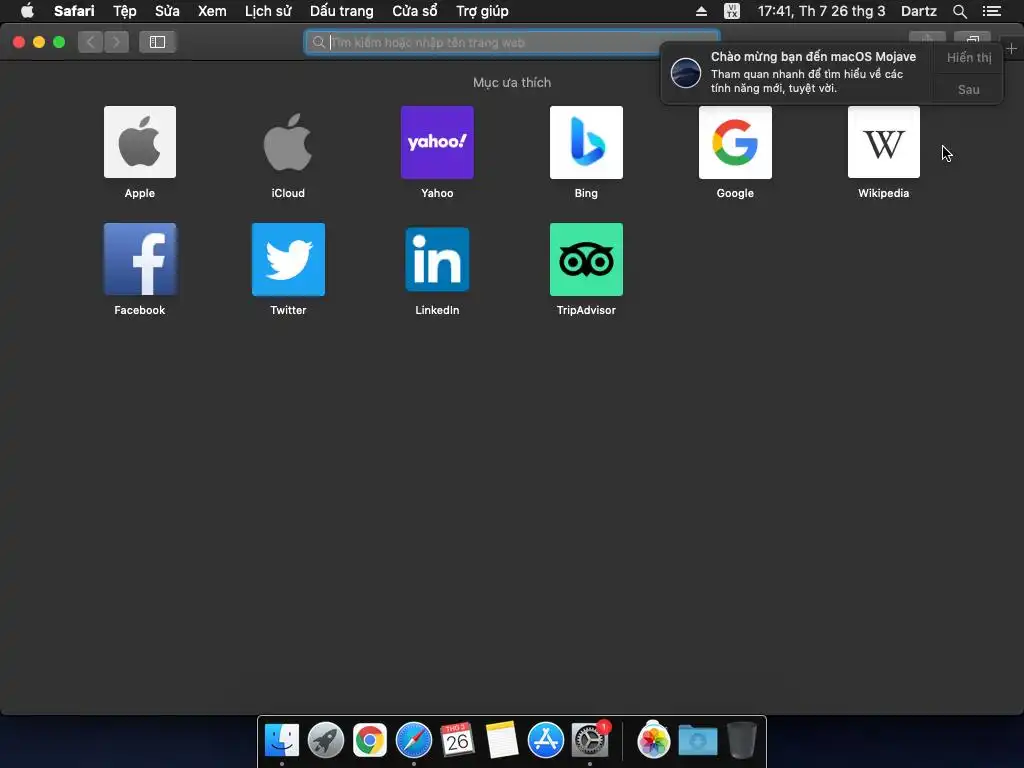Click the date and time in menu bar
Screen dimensions: 1024x768
(x=821, y=11)
